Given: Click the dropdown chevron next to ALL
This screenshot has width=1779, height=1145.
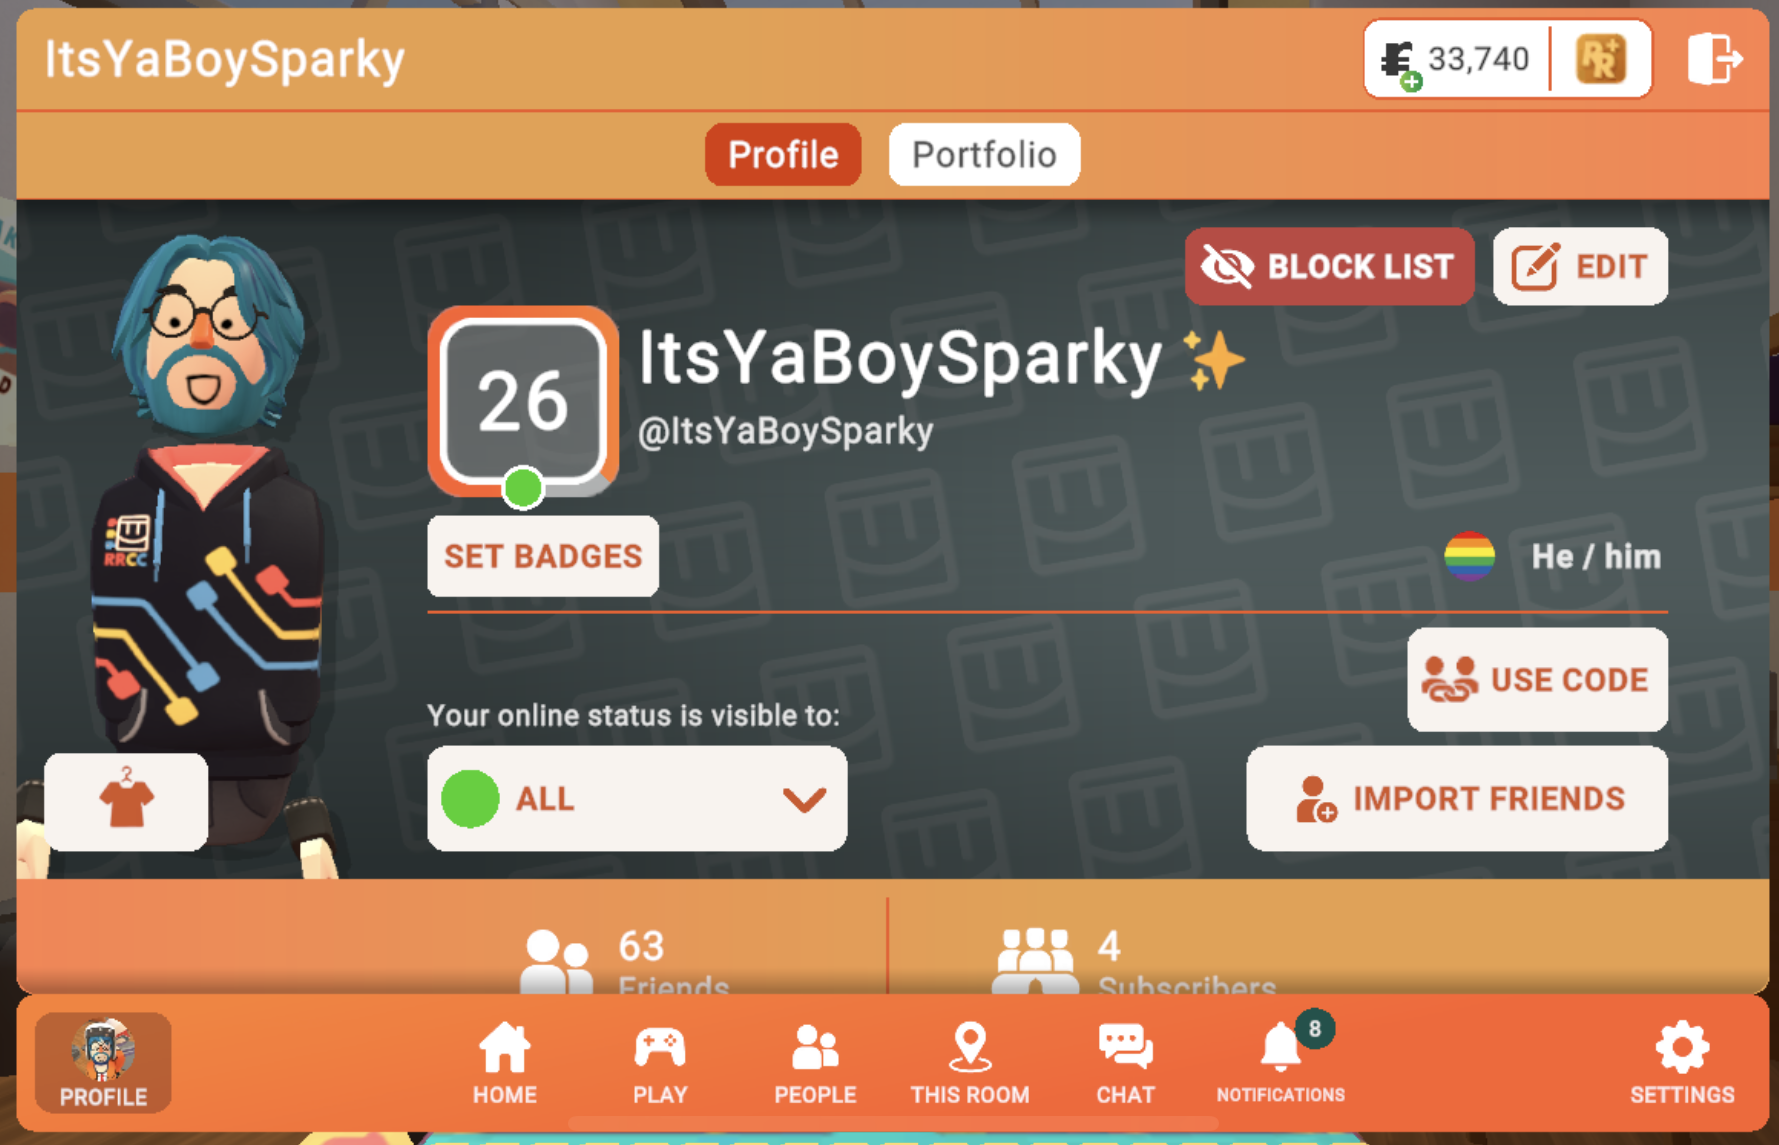Looking at the screenshot, I should (804, 799).
